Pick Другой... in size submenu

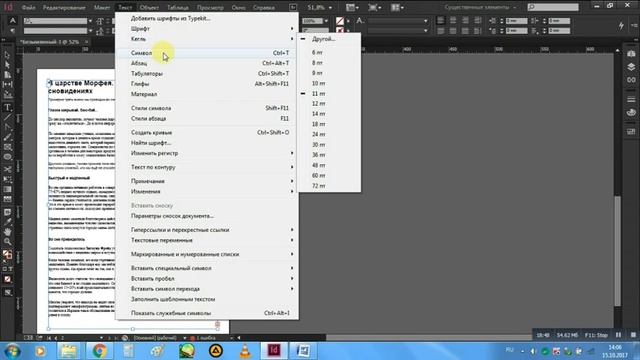[329, 39]
